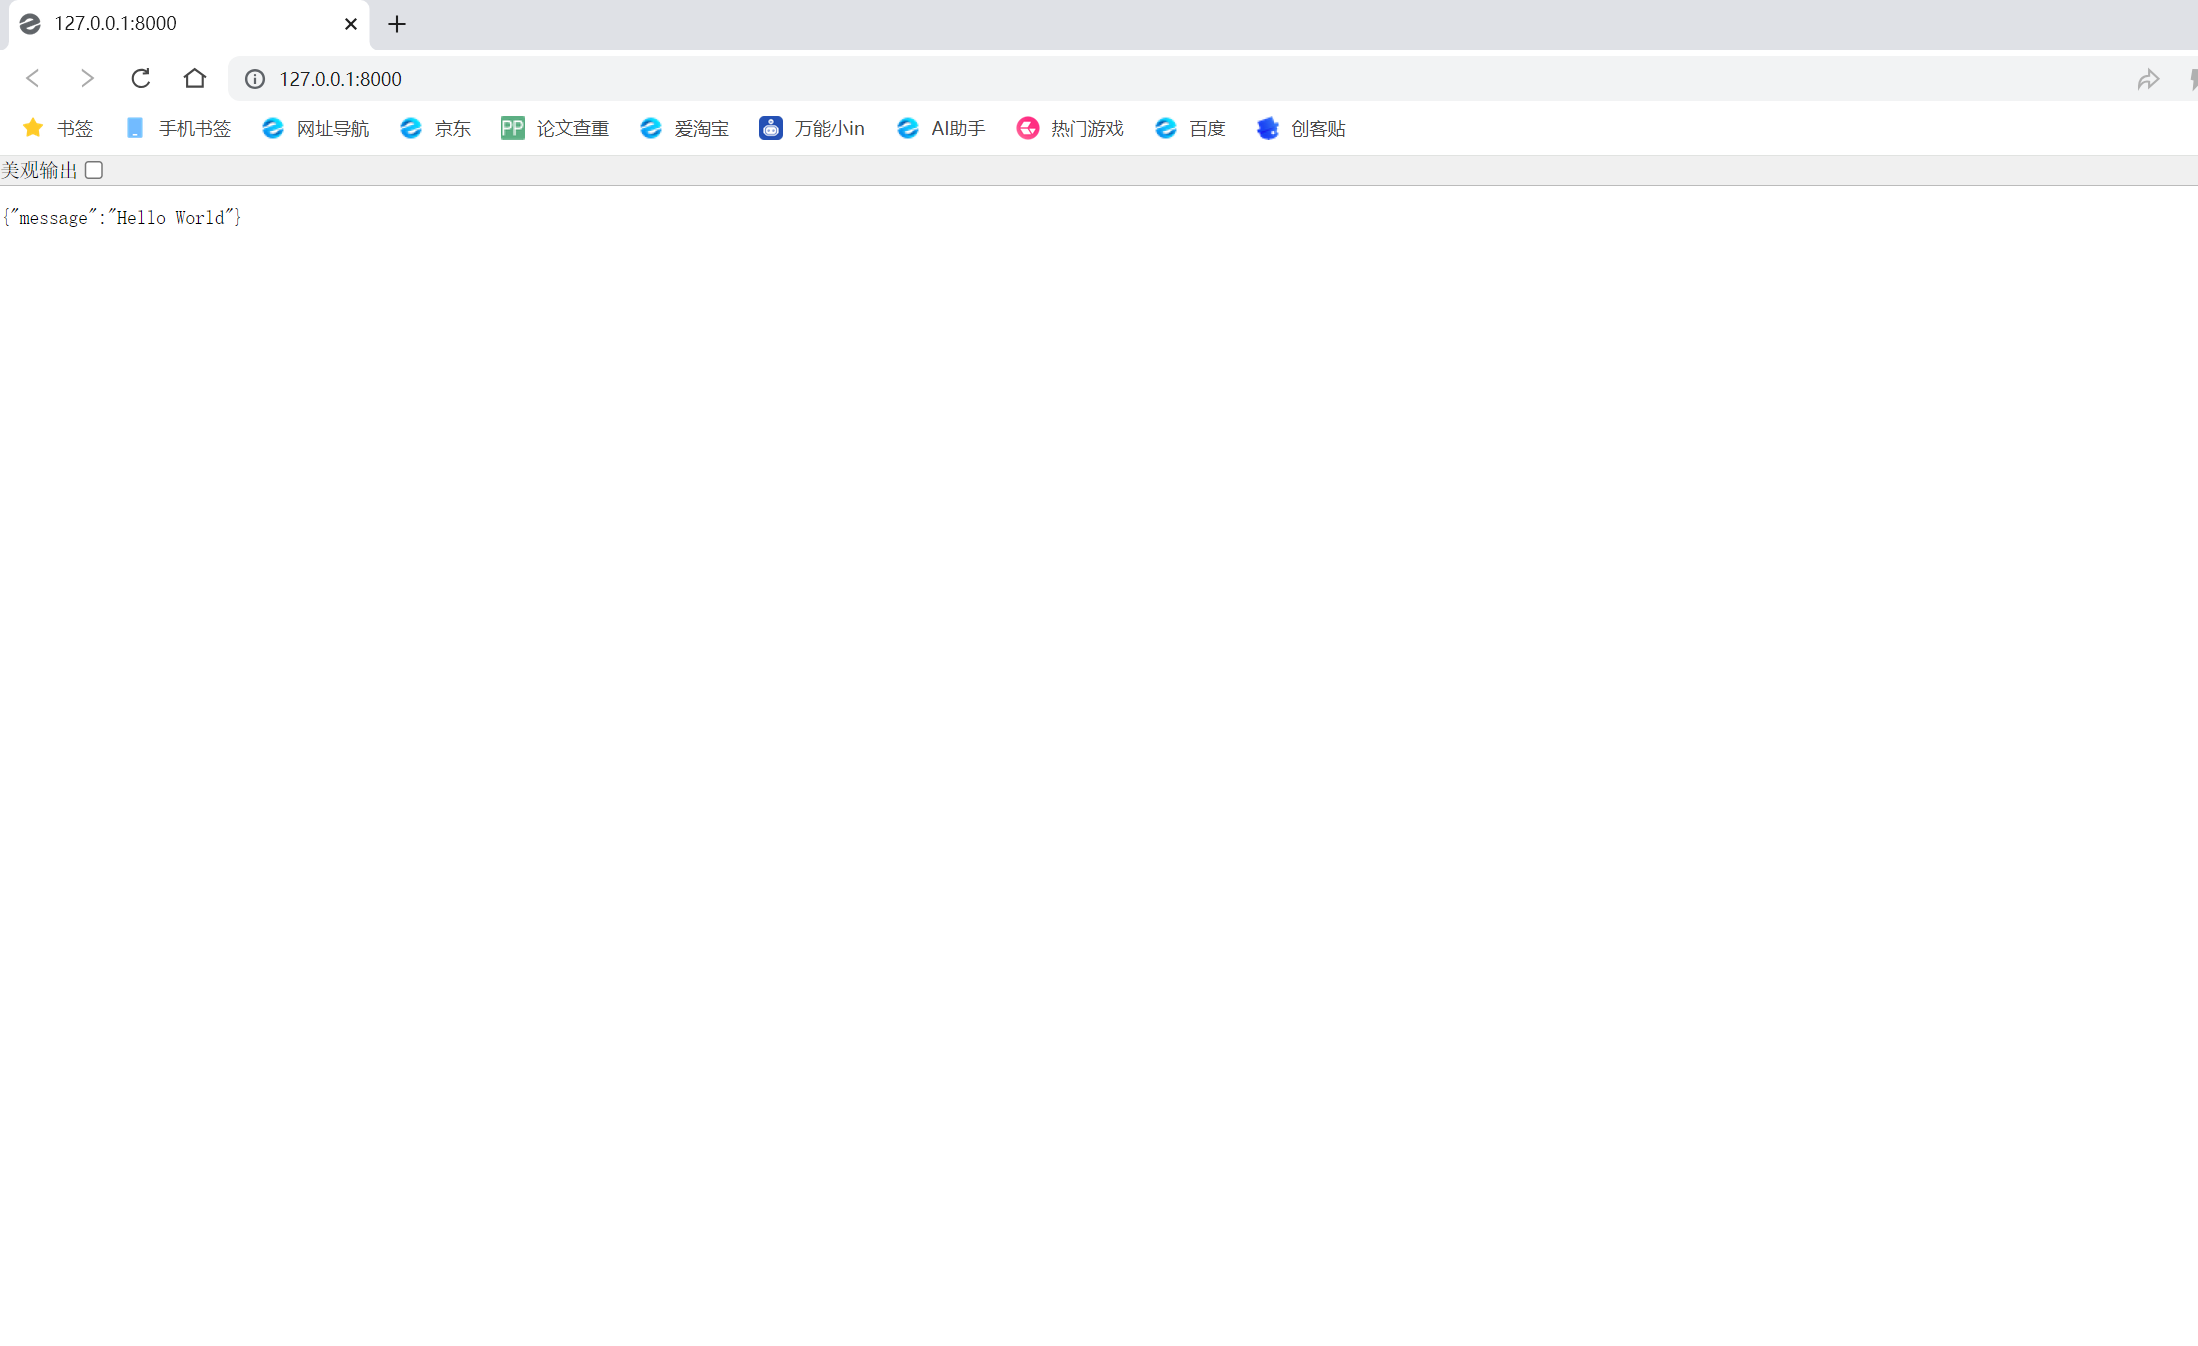The image size is (2198, 1346).
Task: Reload the current page
Action: tap(141, 78)
